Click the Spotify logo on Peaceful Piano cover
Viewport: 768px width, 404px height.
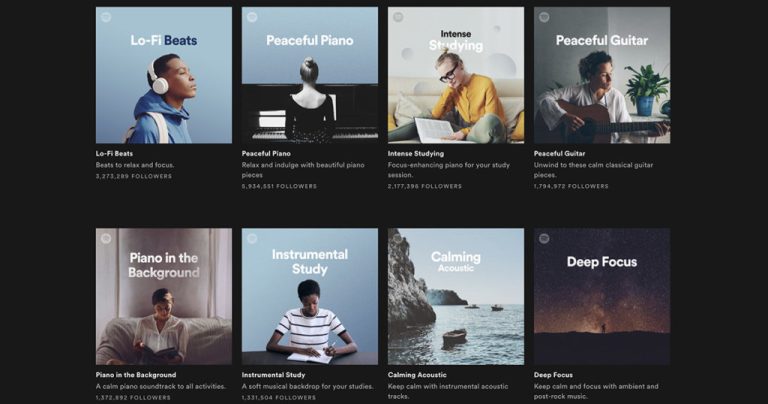point(252,17)
